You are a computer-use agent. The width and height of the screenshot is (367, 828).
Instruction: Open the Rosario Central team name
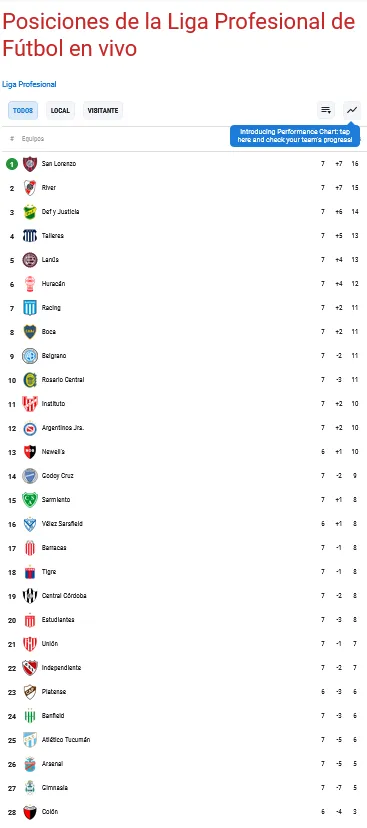pyautogui.click(x=63, y=380)
